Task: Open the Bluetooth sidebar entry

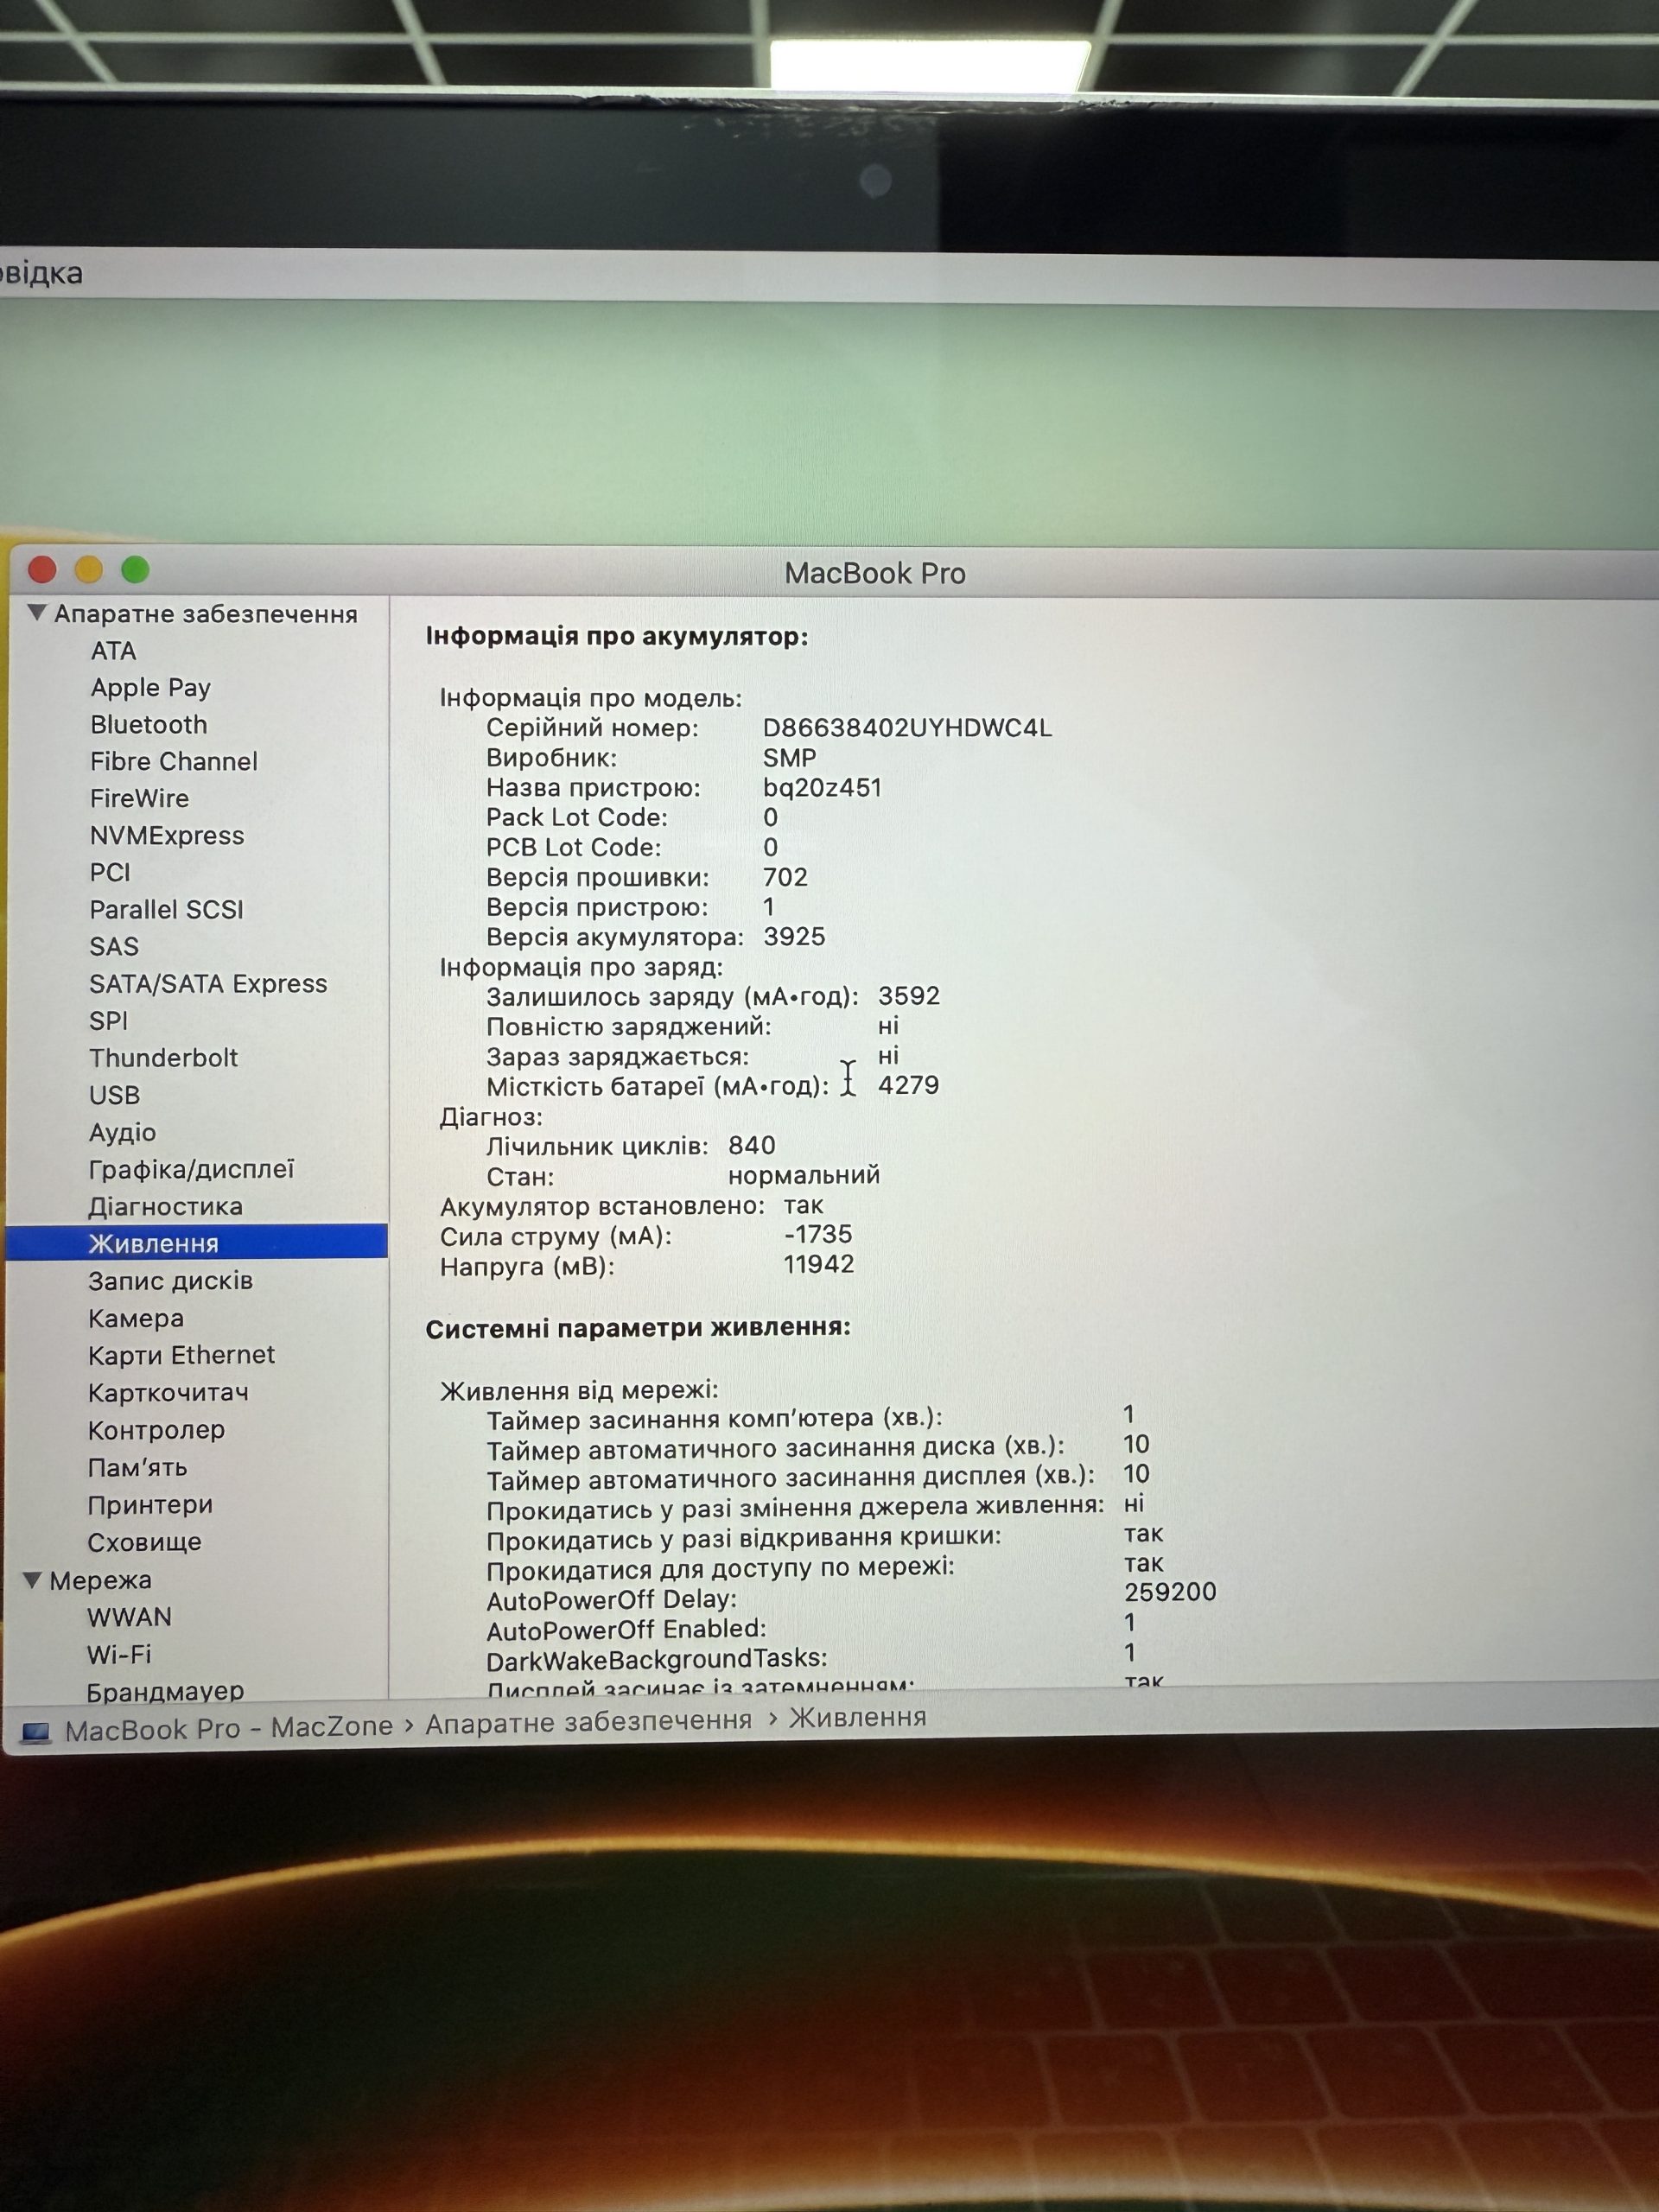Action: [x=148, y=725]
